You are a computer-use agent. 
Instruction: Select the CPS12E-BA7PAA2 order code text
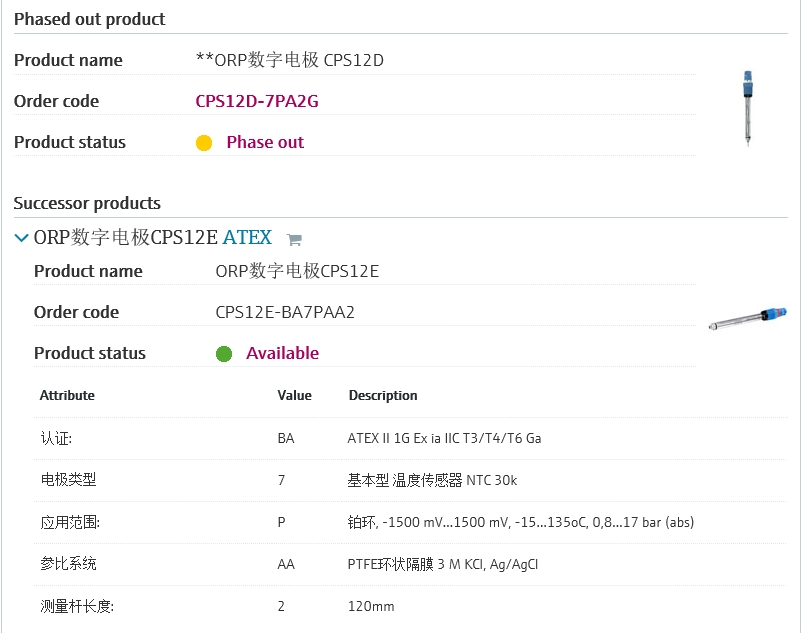[x=285, y=312]
